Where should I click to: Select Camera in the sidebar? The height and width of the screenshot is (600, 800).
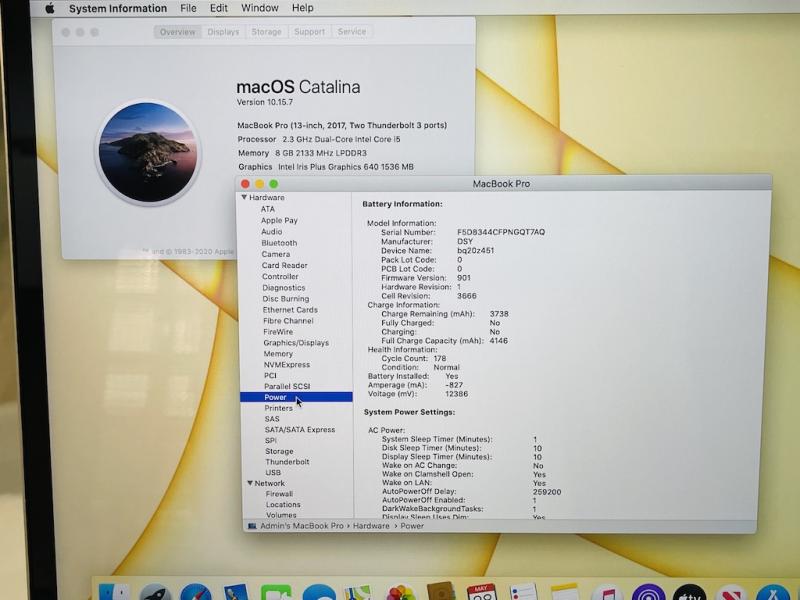point(276,254)
